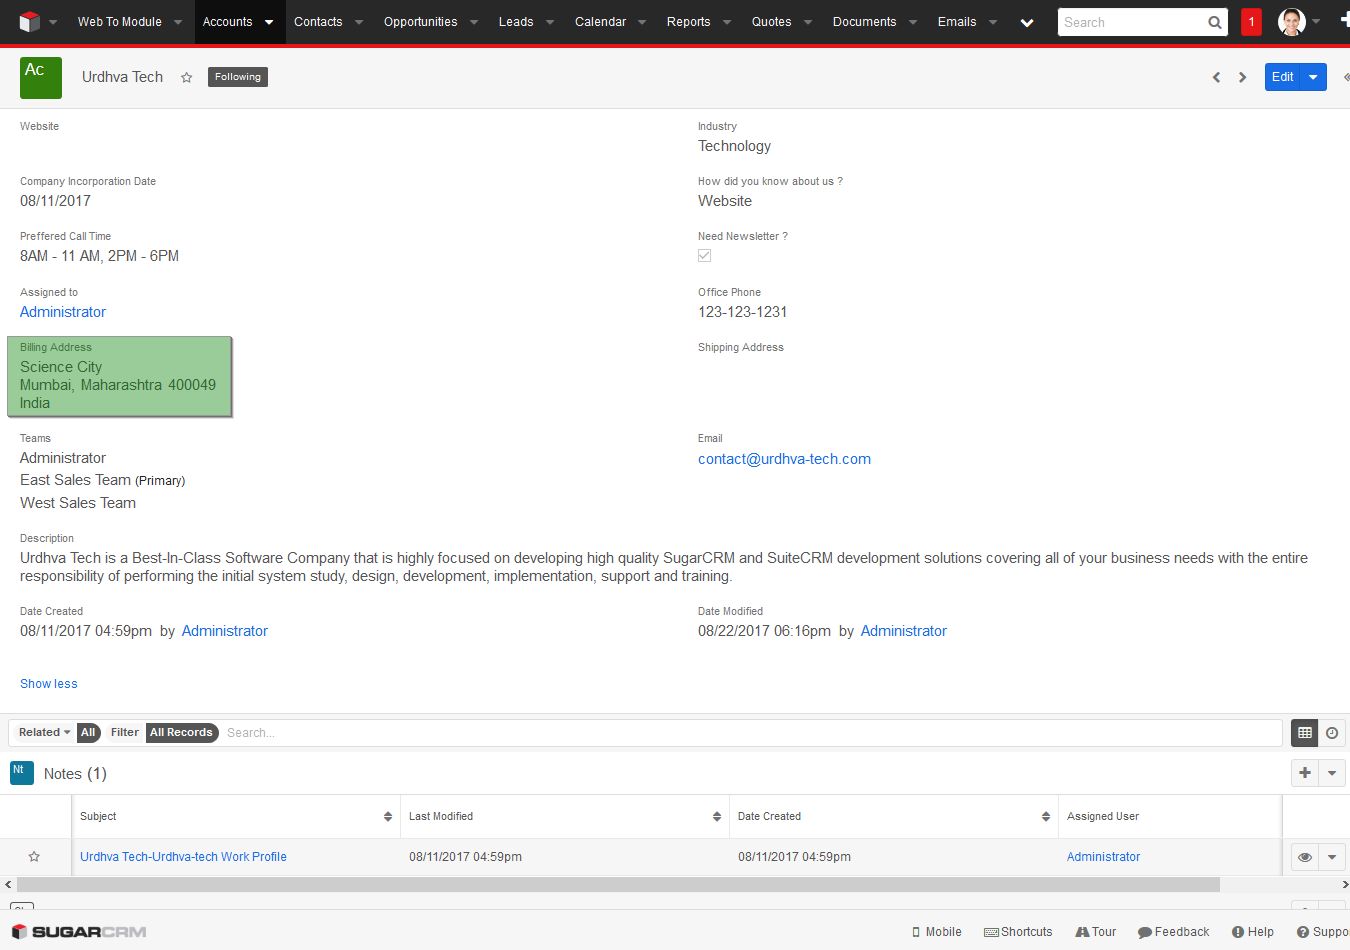1350x950 pixels.
Task: Open the user profile avatar
Action: click(1292, 22)
